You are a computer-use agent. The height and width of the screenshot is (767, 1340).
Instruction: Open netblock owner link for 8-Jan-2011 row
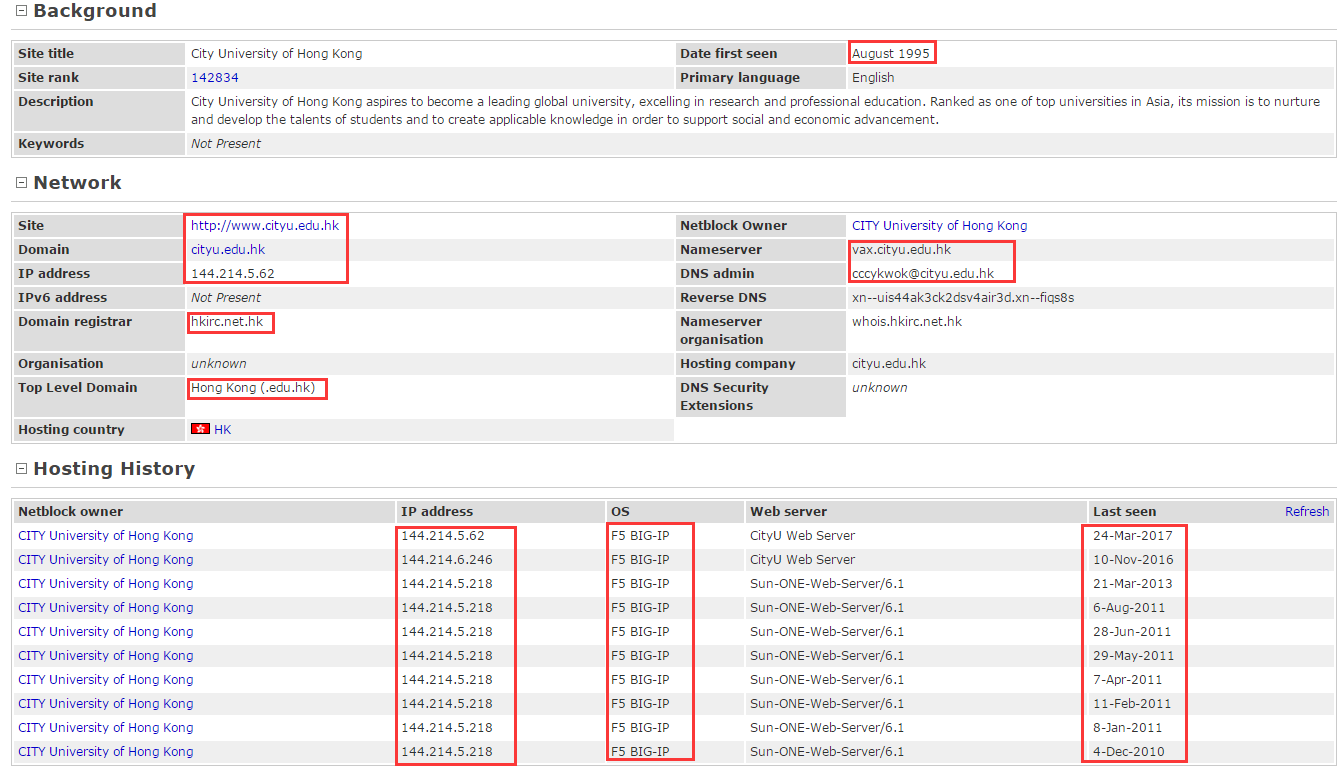pyautogui.click(x=106, y=728)
